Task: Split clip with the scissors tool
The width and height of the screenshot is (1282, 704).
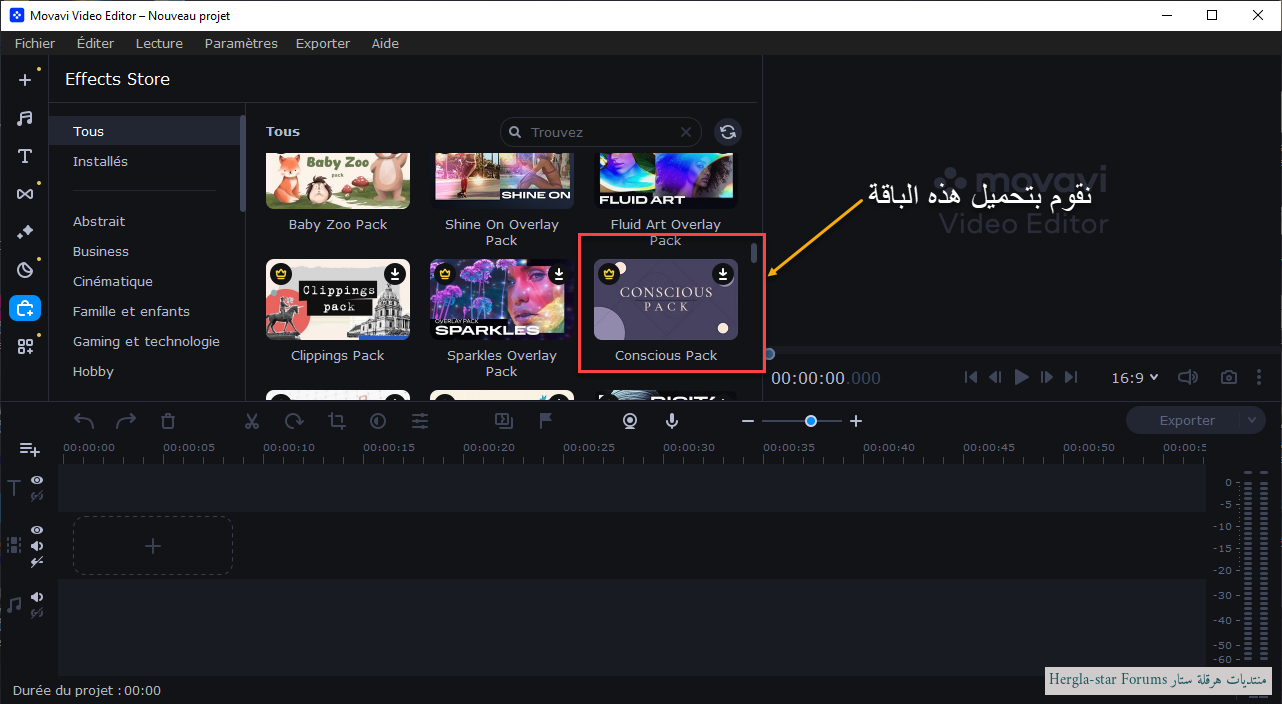Action: pos(252,421)
